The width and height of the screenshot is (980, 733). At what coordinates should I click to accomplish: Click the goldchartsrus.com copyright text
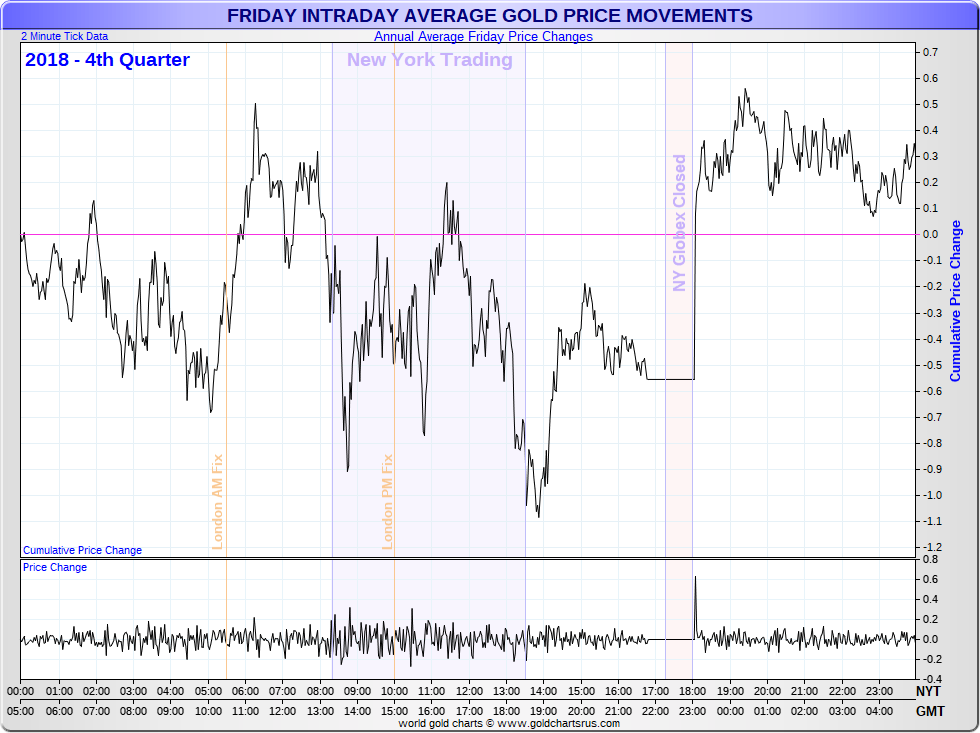click(509, 724)
